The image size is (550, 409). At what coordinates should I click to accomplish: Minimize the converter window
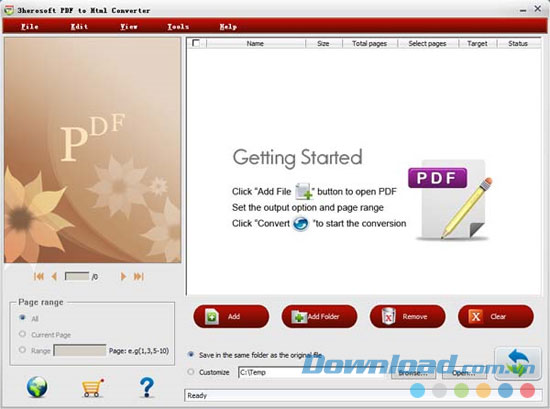click(523, 10)
